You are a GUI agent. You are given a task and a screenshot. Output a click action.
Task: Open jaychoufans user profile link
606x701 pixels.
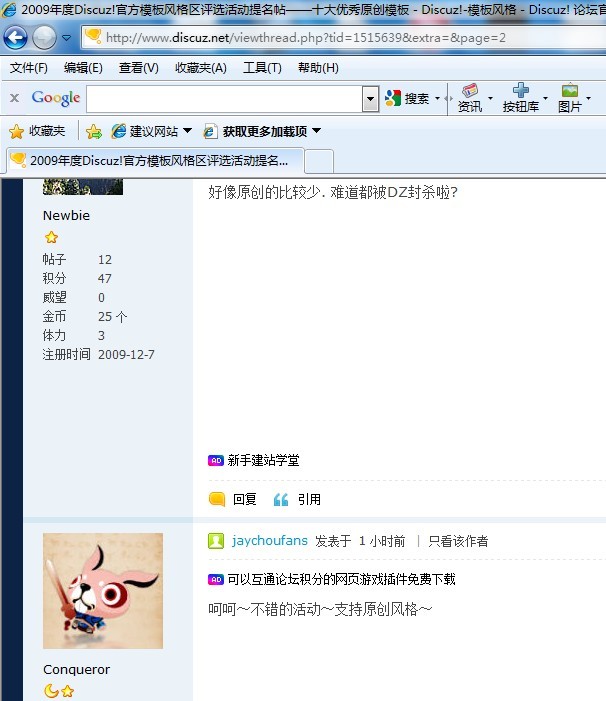coord(269,541)
